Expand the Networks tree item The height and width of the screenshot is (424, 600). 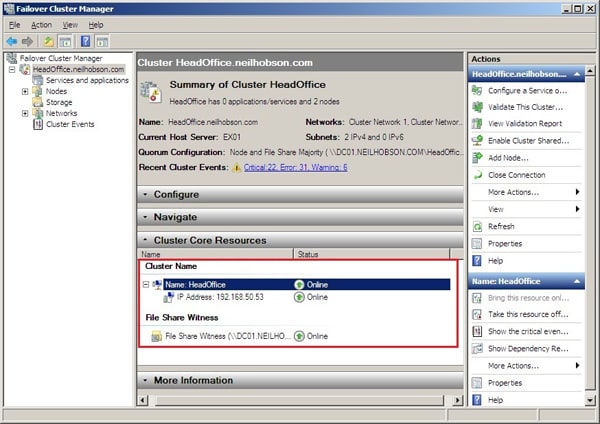point(25,113)
